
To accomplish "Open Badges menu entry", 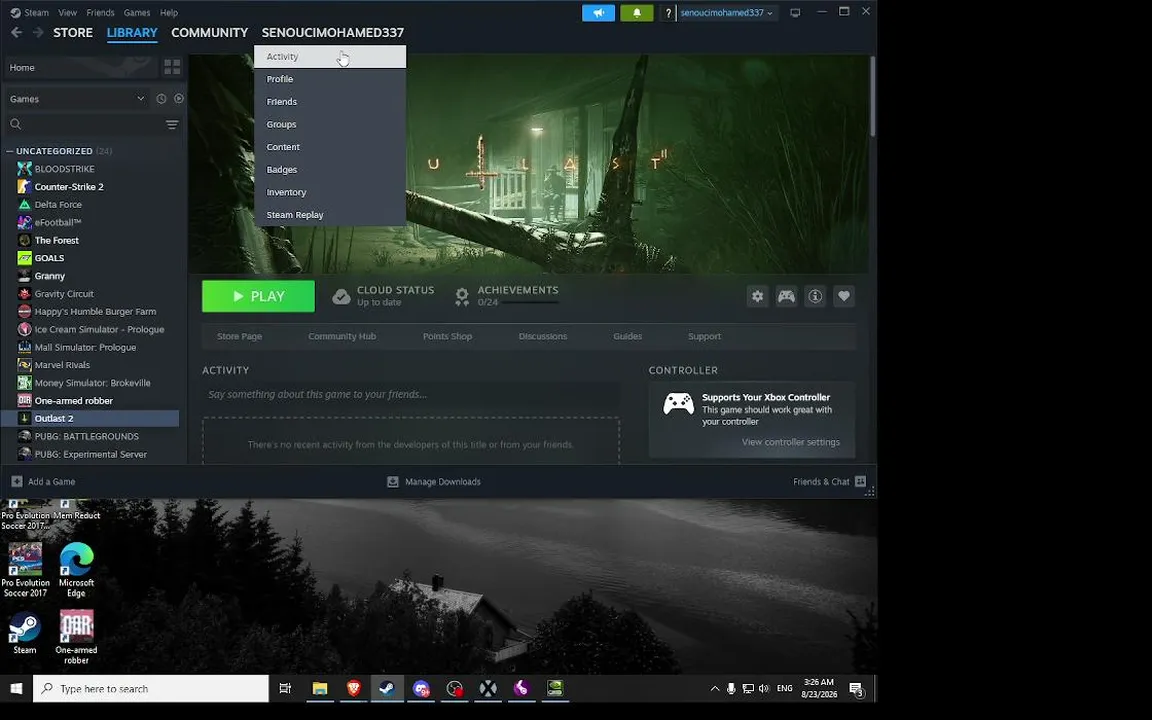I will pos(330,170).
